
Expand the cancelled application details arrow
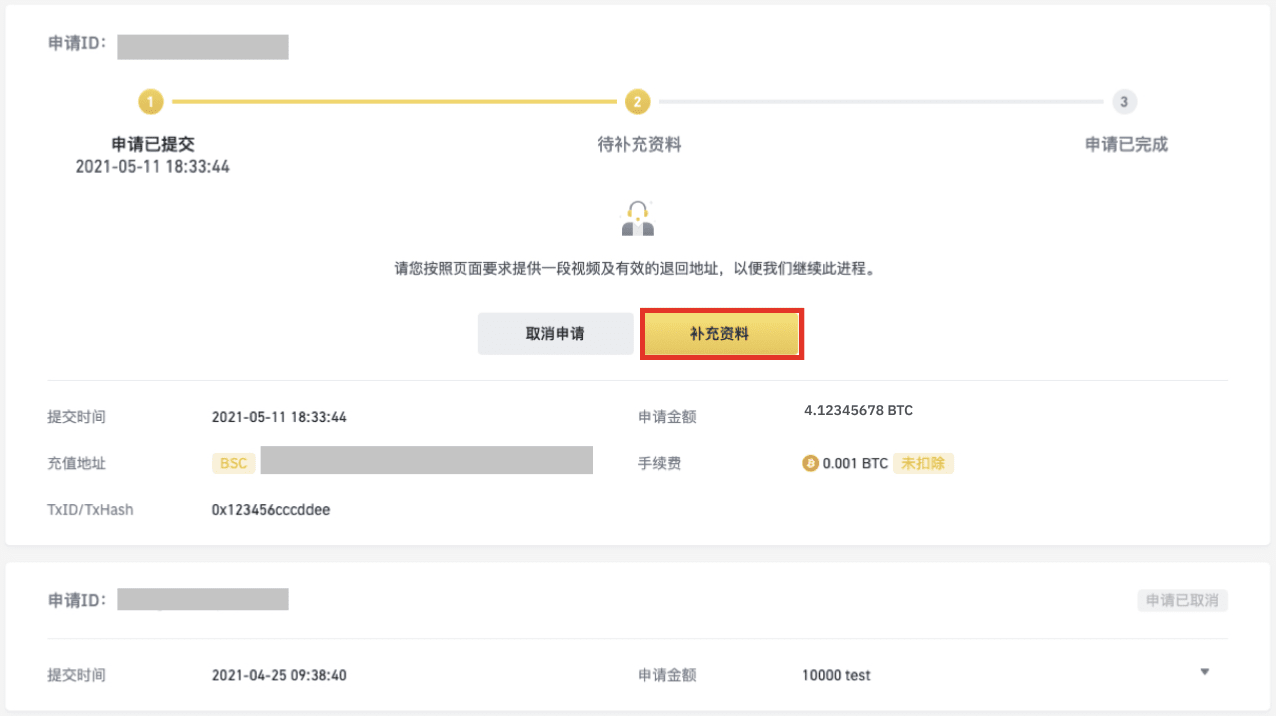coord(1205,672)
